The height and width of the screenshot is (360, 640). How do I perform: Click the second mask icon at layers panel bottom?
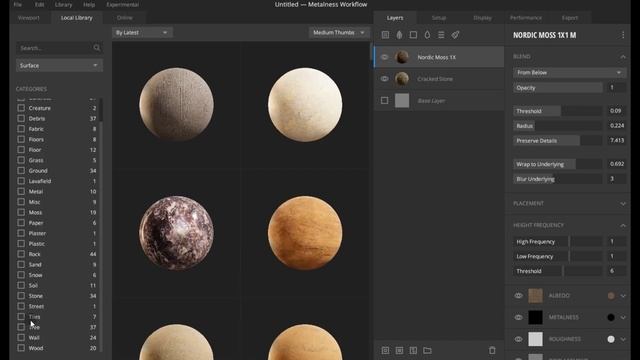[399, 350]
